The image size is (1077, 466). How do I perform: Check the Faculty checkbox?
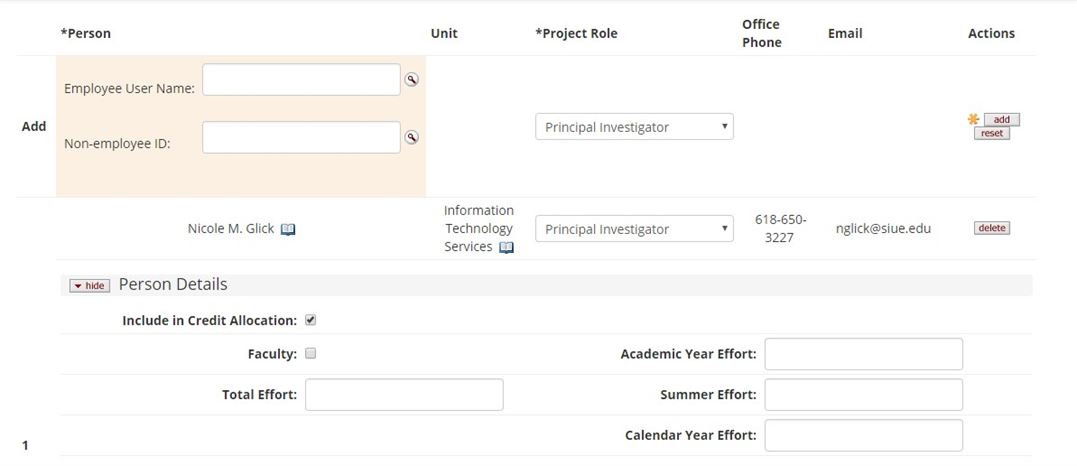(x=310, y=353)
